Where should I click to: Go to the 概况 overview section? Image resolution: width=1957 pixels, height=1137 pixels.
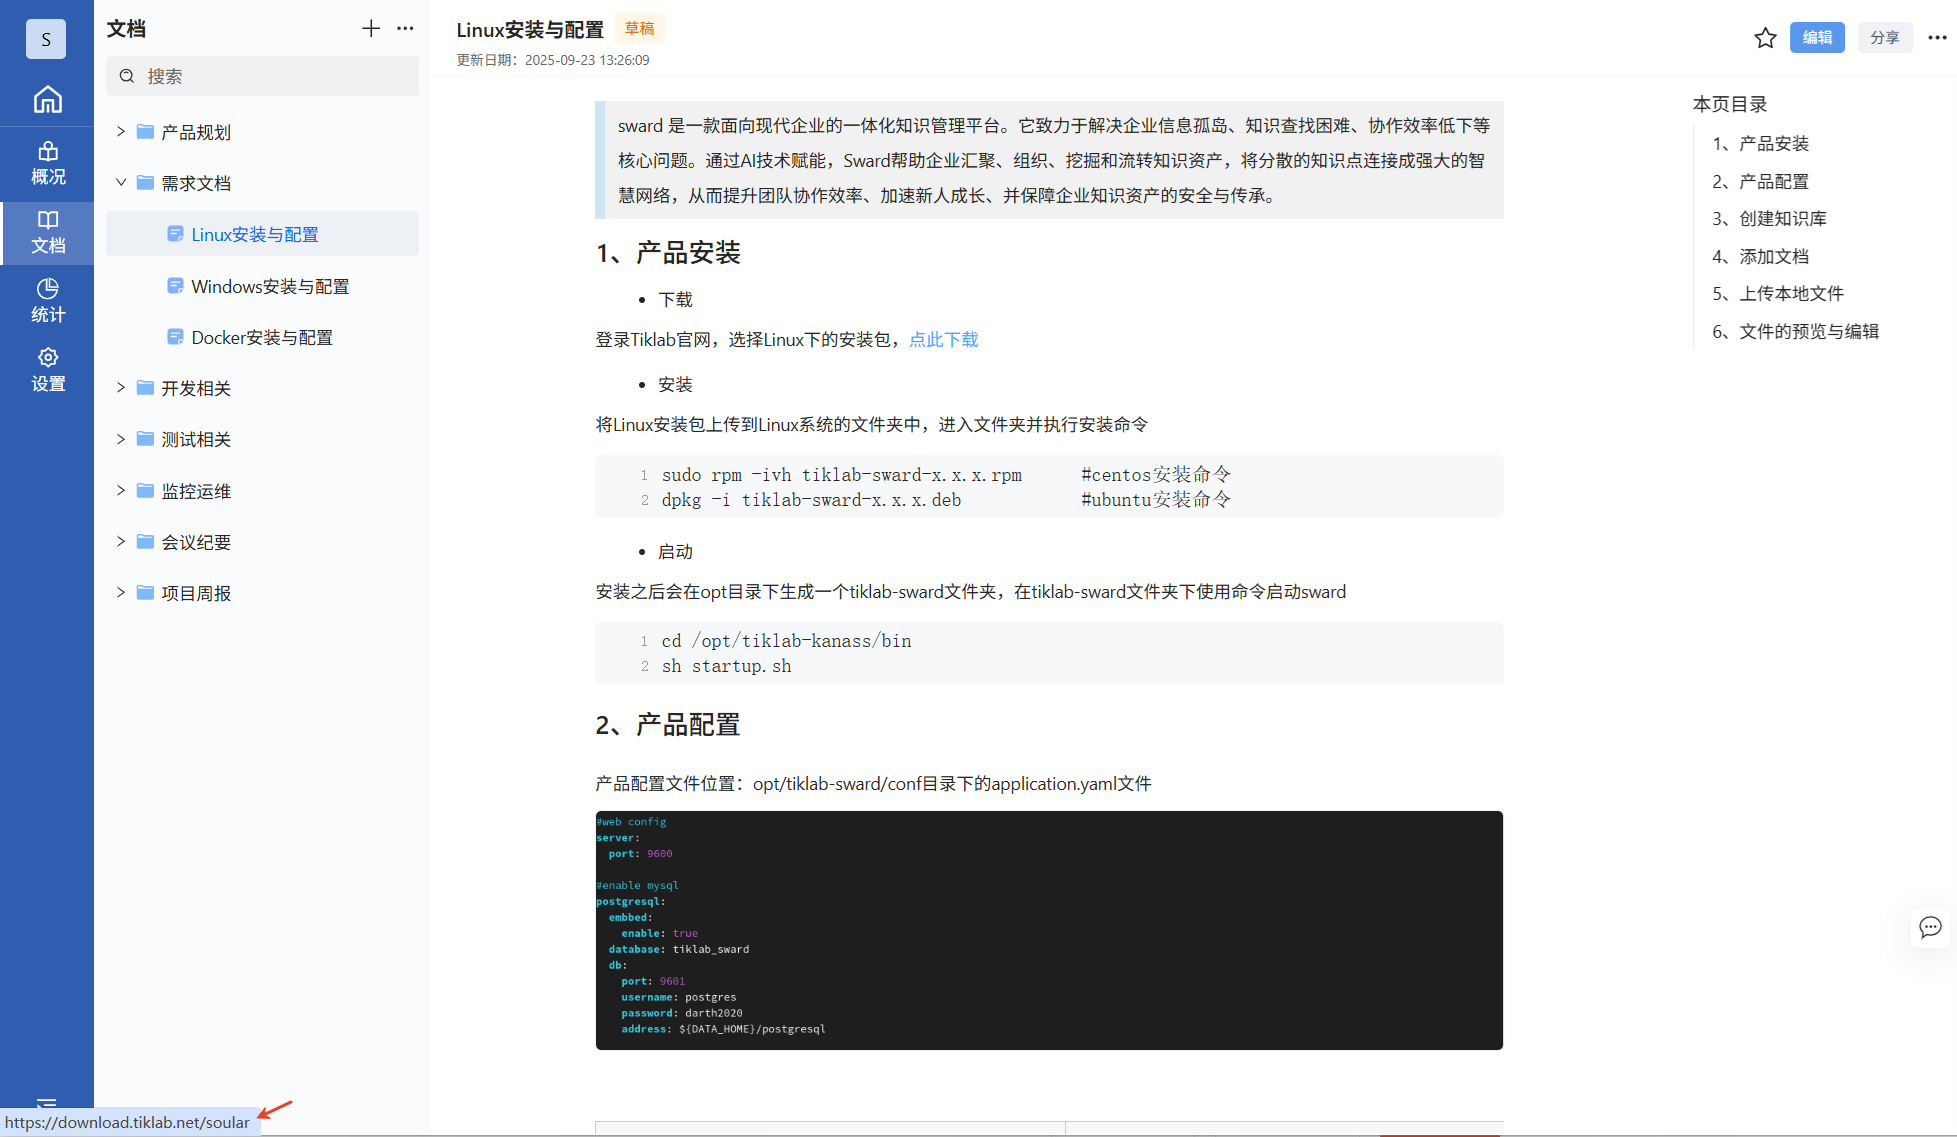click(x=47, y=164)
